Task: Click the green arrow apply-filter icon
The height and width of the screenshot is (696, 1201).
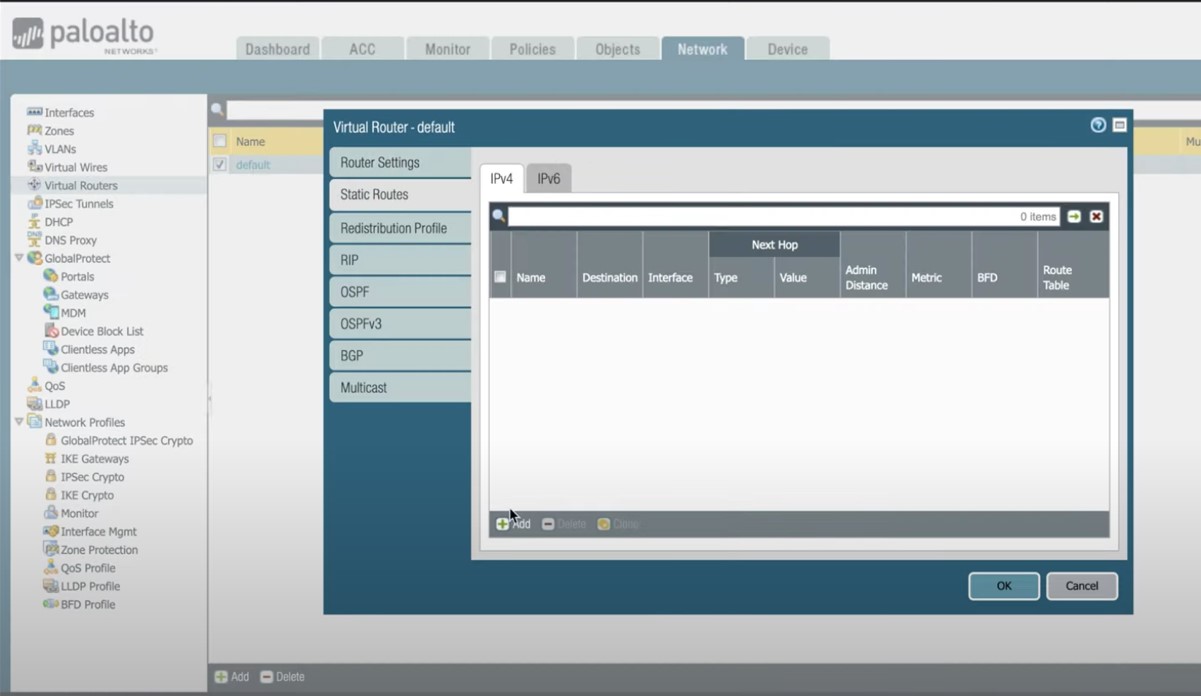Action: 1074,216
